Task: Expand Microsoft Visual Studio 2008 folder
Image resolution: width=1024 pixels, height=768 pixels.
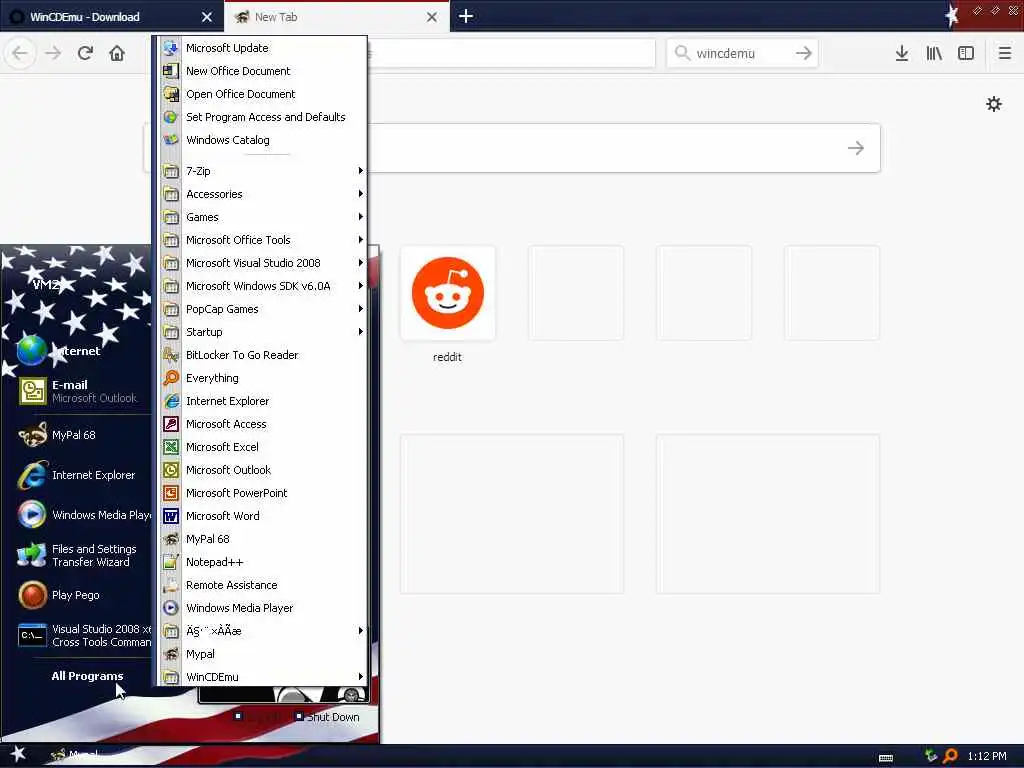Action: point(263,263)
